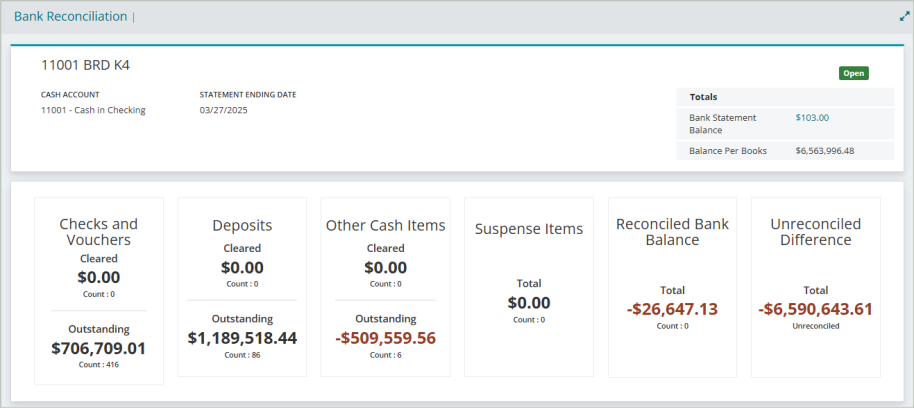This screenshot has height=408, width=914.
Task: Click the -$6,590,643.61 unreconciled total
Action: pos(815,309)
